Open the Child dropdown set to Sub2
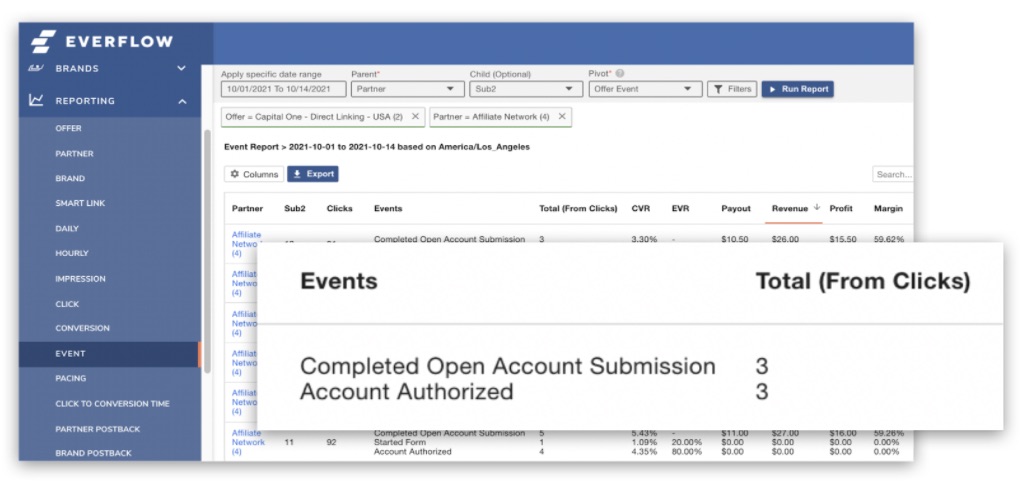The image size is (1029, 490). [526, 89]
